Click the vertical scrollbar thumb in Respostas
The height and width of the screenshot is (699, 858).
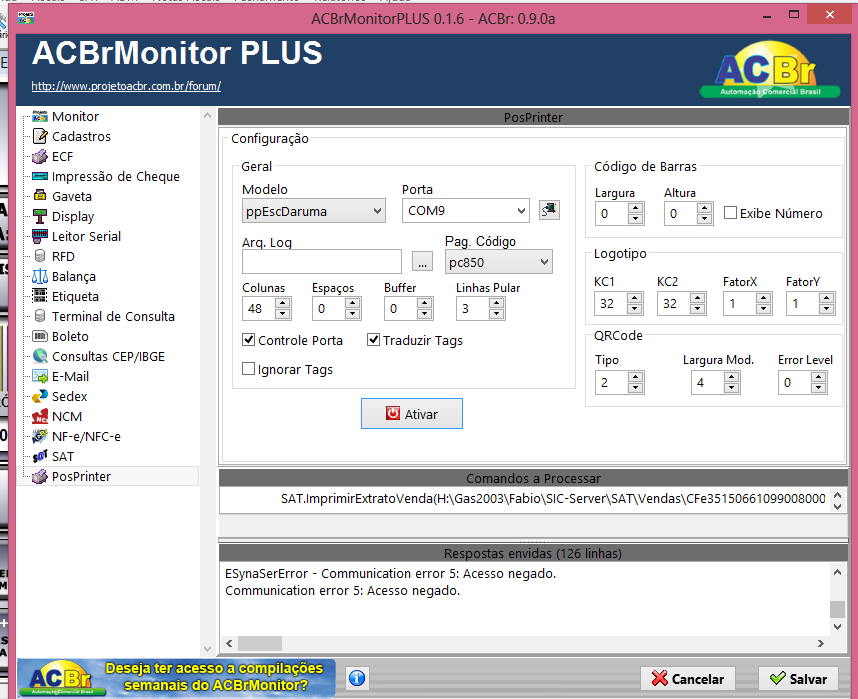(837, 609)
